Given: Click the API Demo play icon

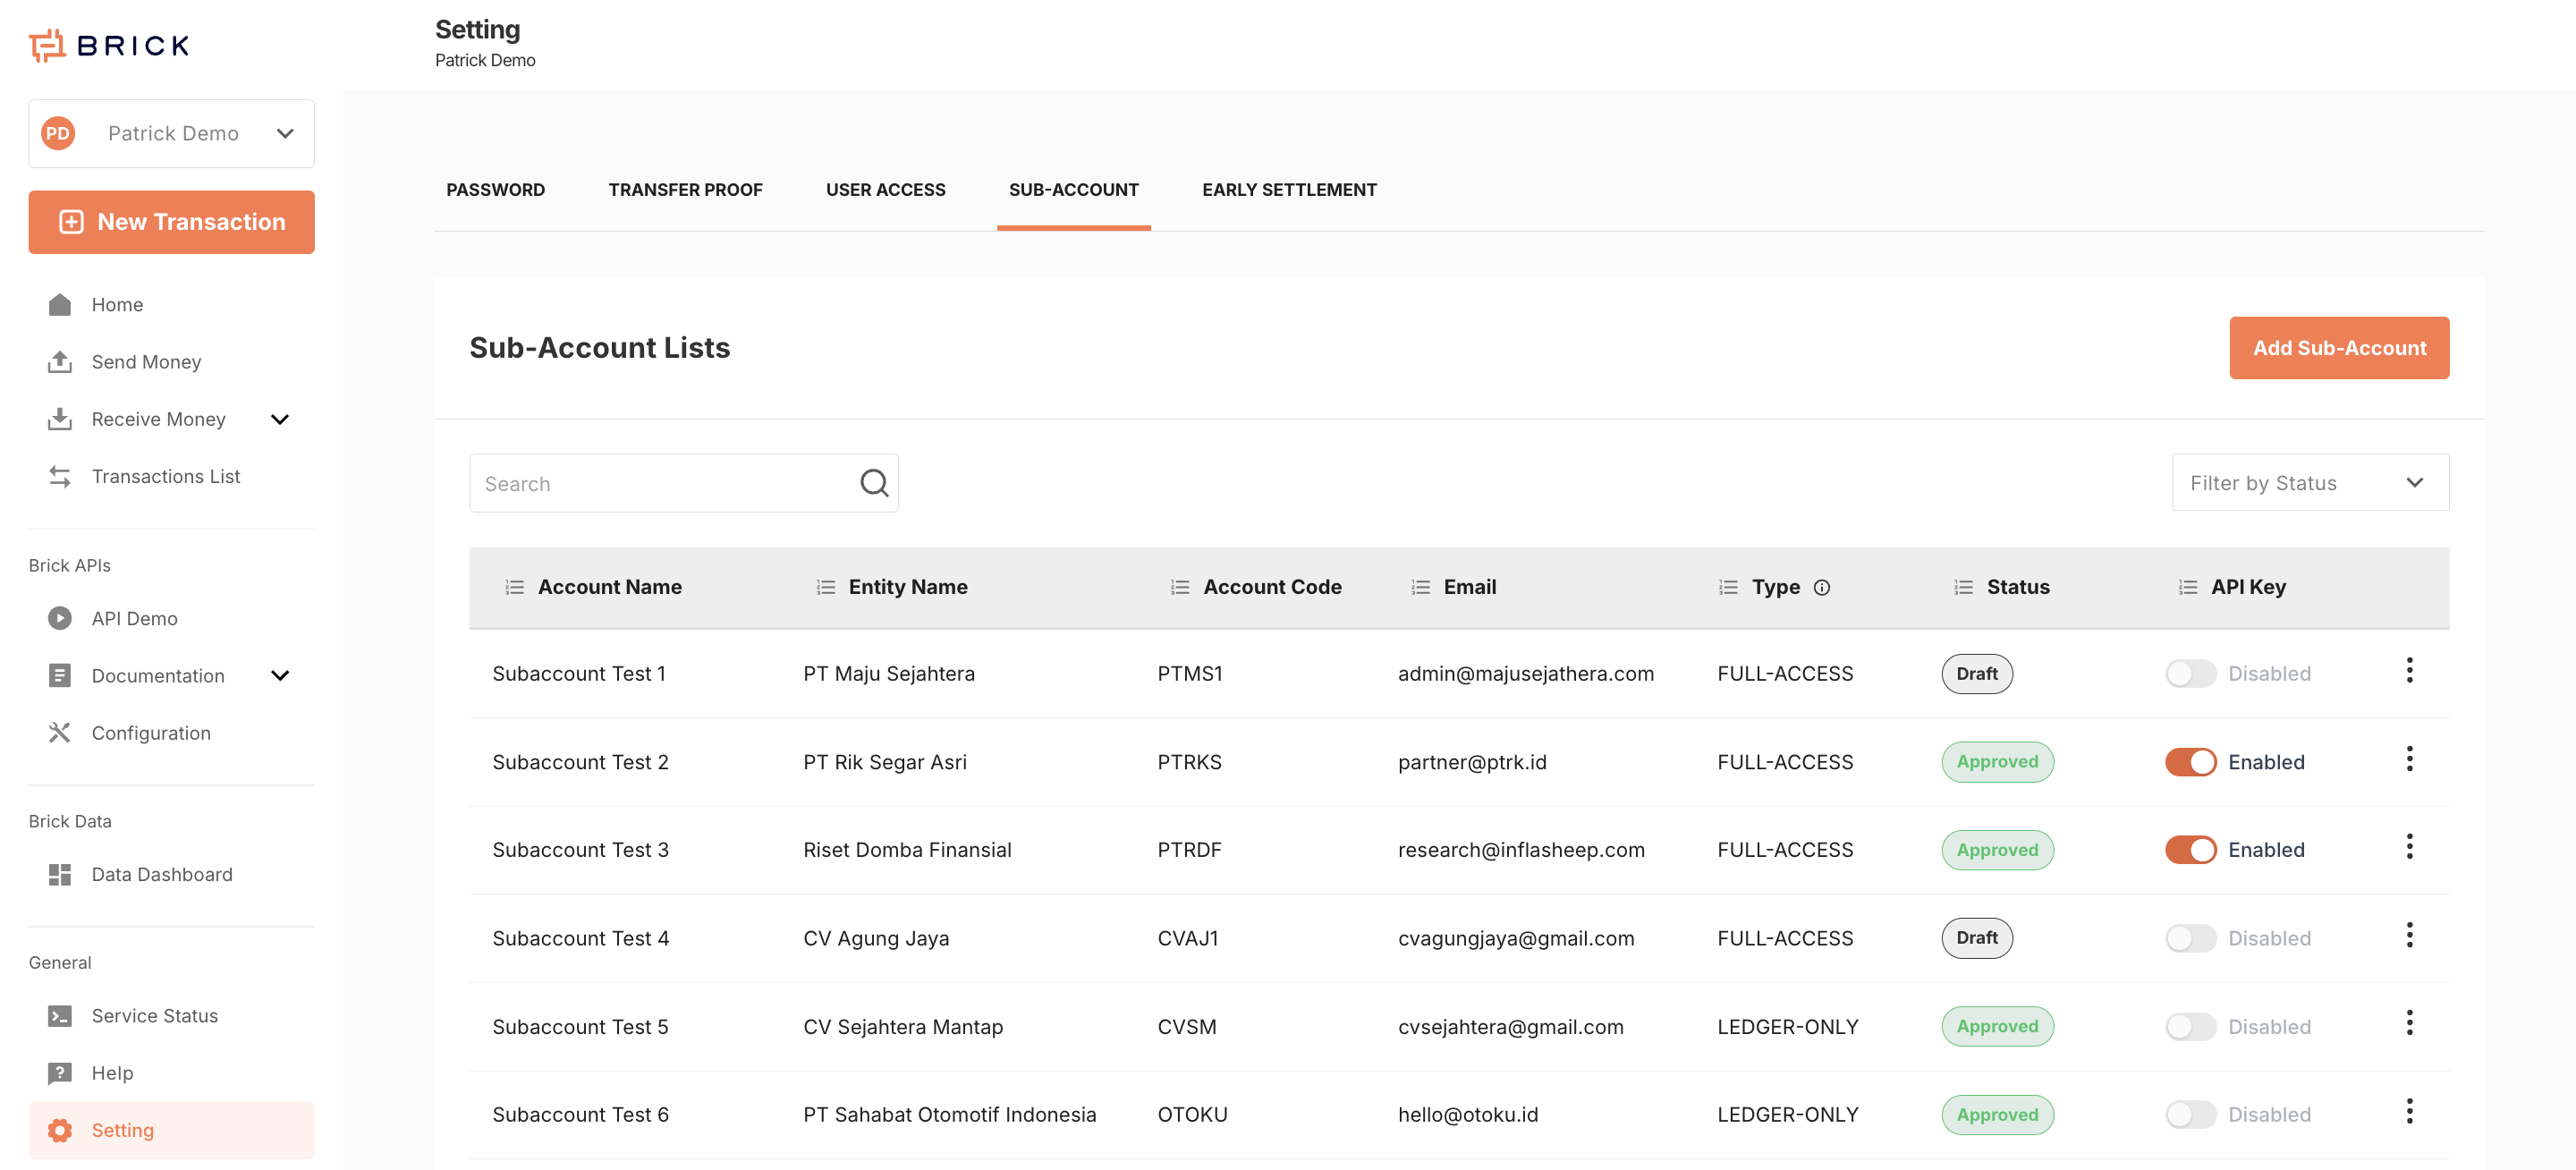Looking at the screenshot, I should tap(59, 619).
